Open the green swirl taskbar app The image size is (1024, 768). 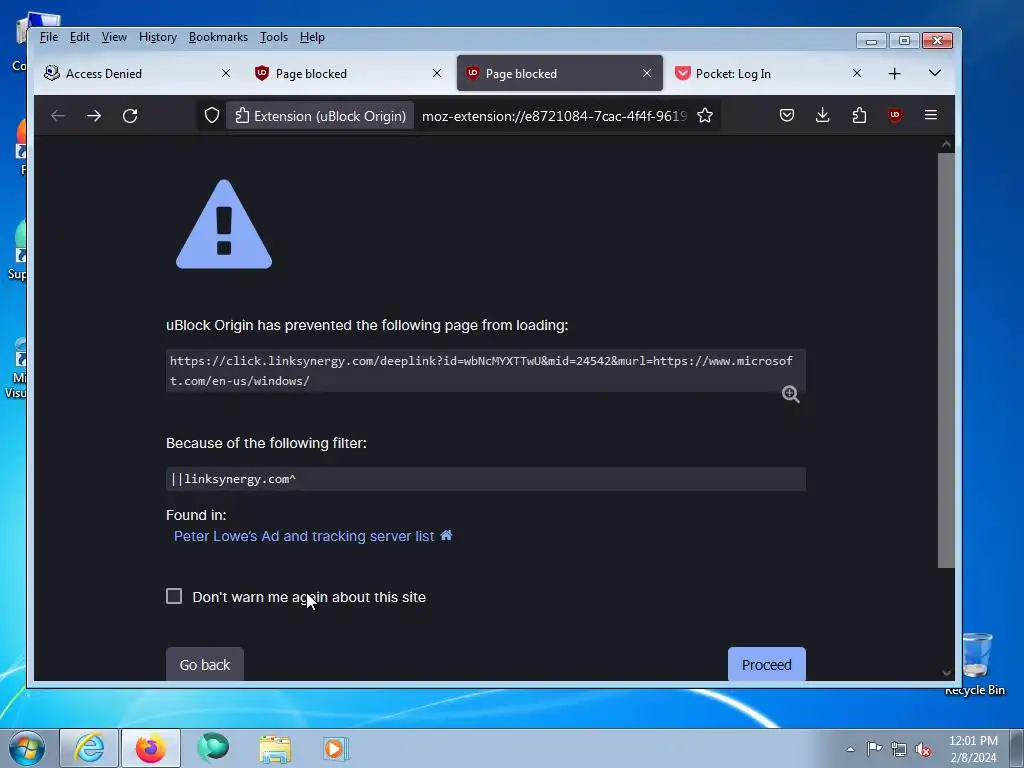tap(213, 748)
